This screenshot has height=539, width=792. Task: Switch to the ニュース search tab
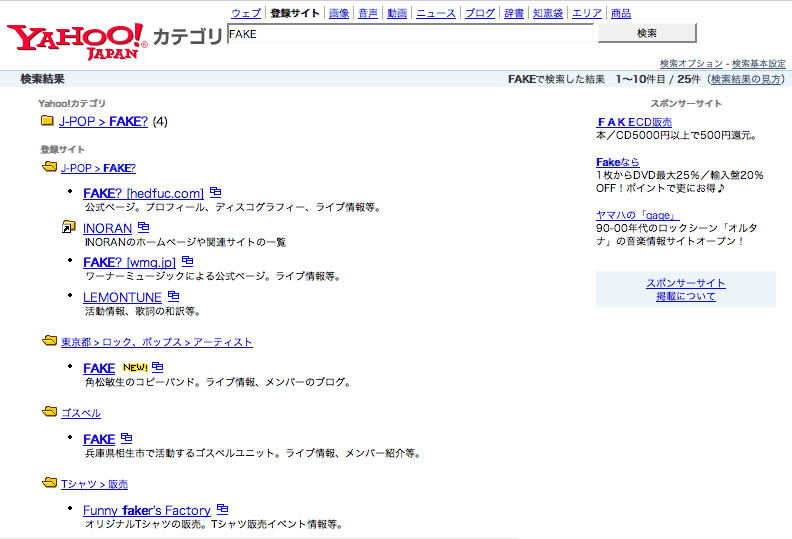pos(436,13)
